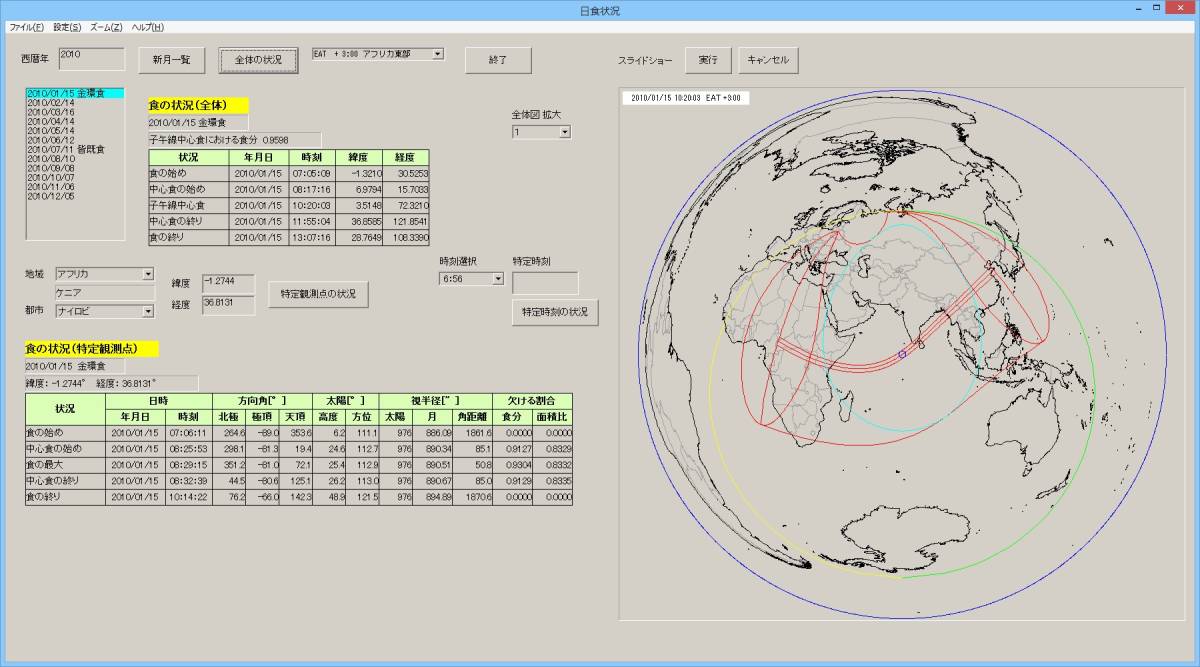Click the ケニア country field
This screenshot has height=667, width=1200.
coord(104,293)
